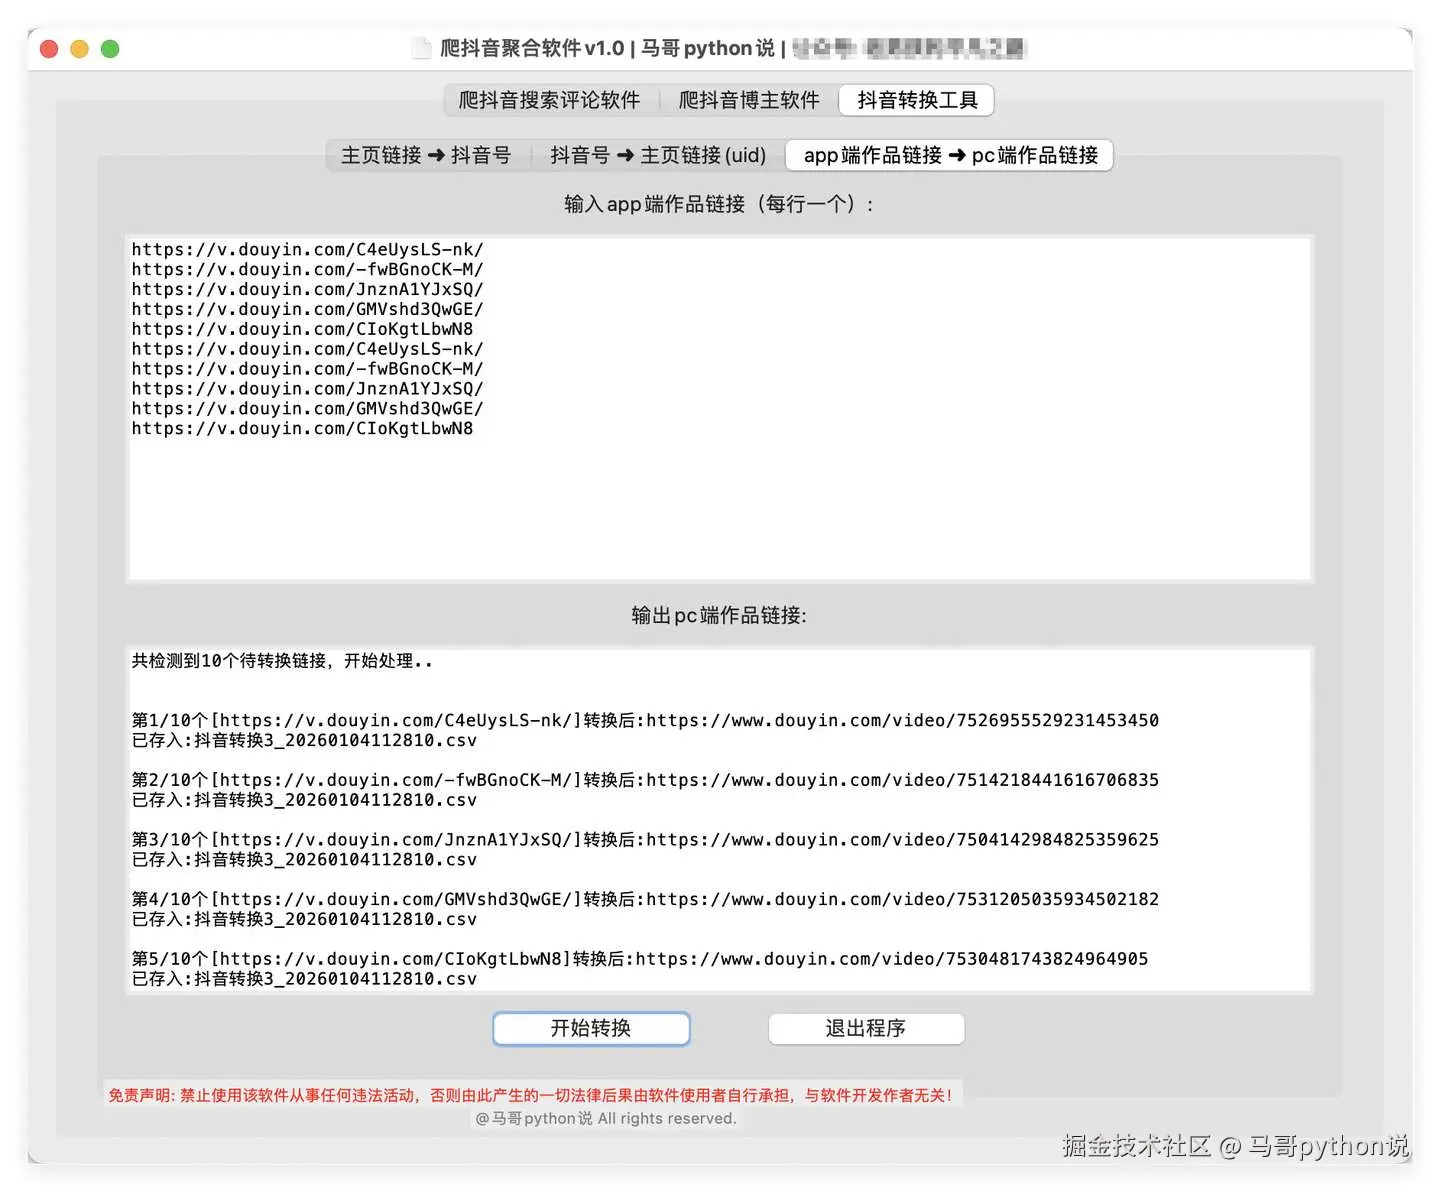Select app端作品链接 ➜ pc端作品链接 mode
Screen dimensions: 1440x1191
(948, 155)
